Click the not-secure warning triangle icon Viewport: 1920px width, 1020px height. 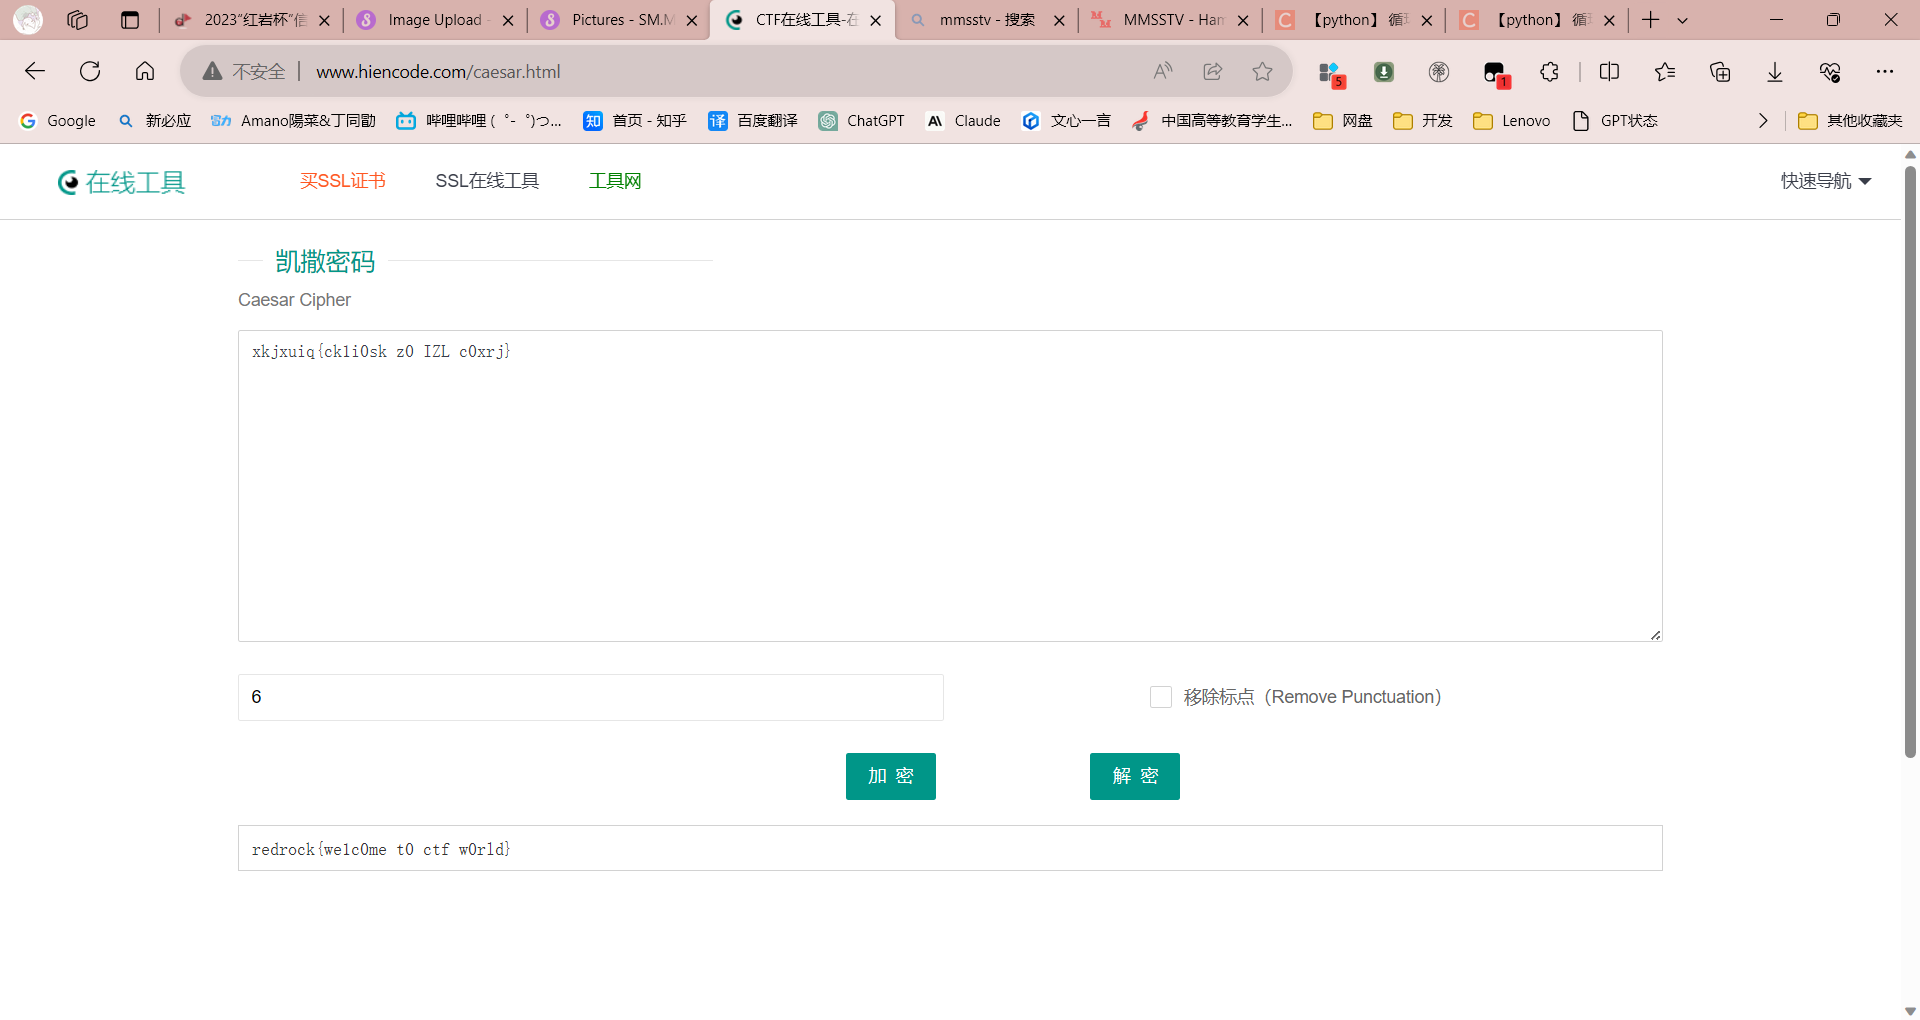(x=212, y=71)
